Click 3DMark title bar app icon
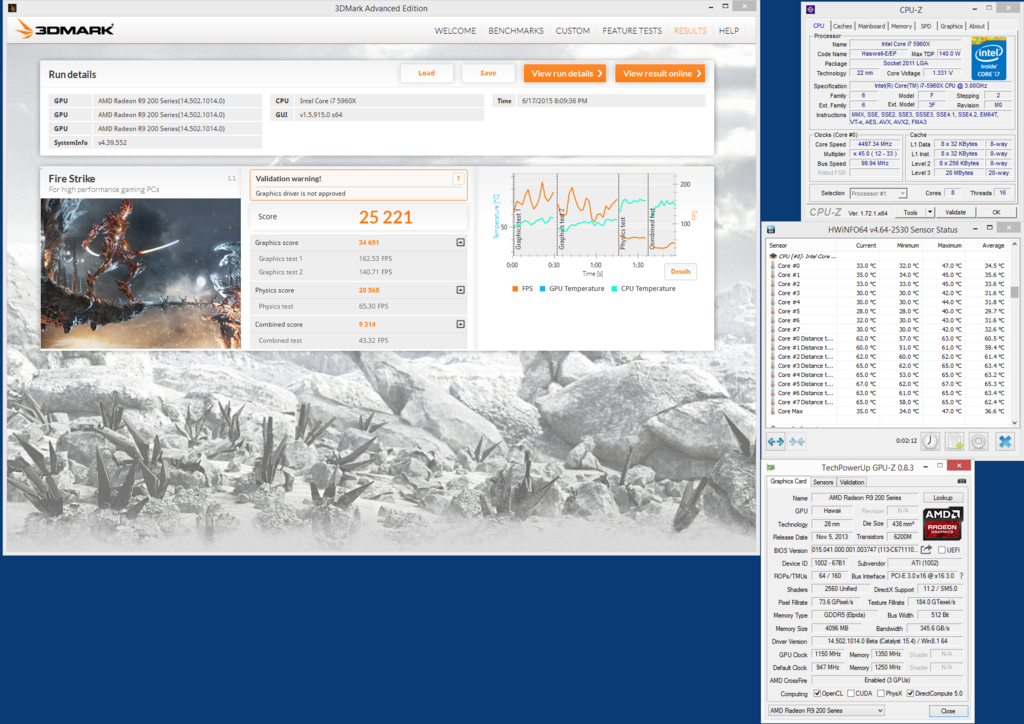1024x724 pixels. click(x=12, y=8)
